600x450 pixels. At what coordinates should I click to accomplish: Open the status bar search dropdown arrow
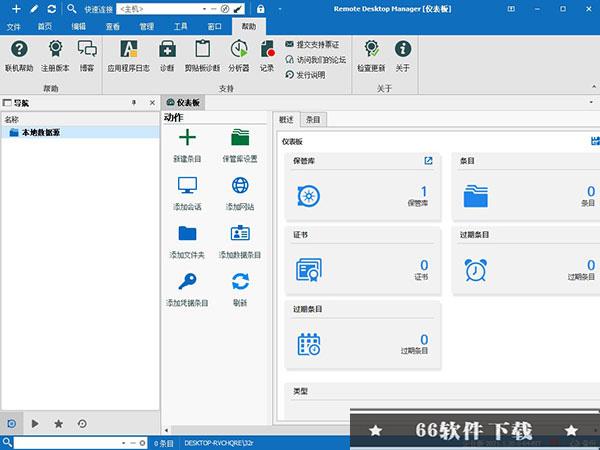click(x=123, y=443)
